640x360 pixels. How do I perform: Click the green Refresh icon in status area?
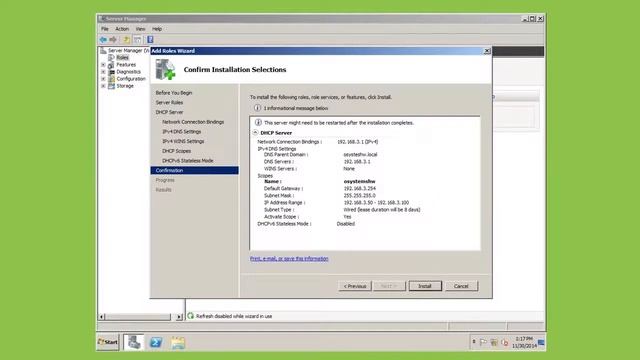point(191,316)
